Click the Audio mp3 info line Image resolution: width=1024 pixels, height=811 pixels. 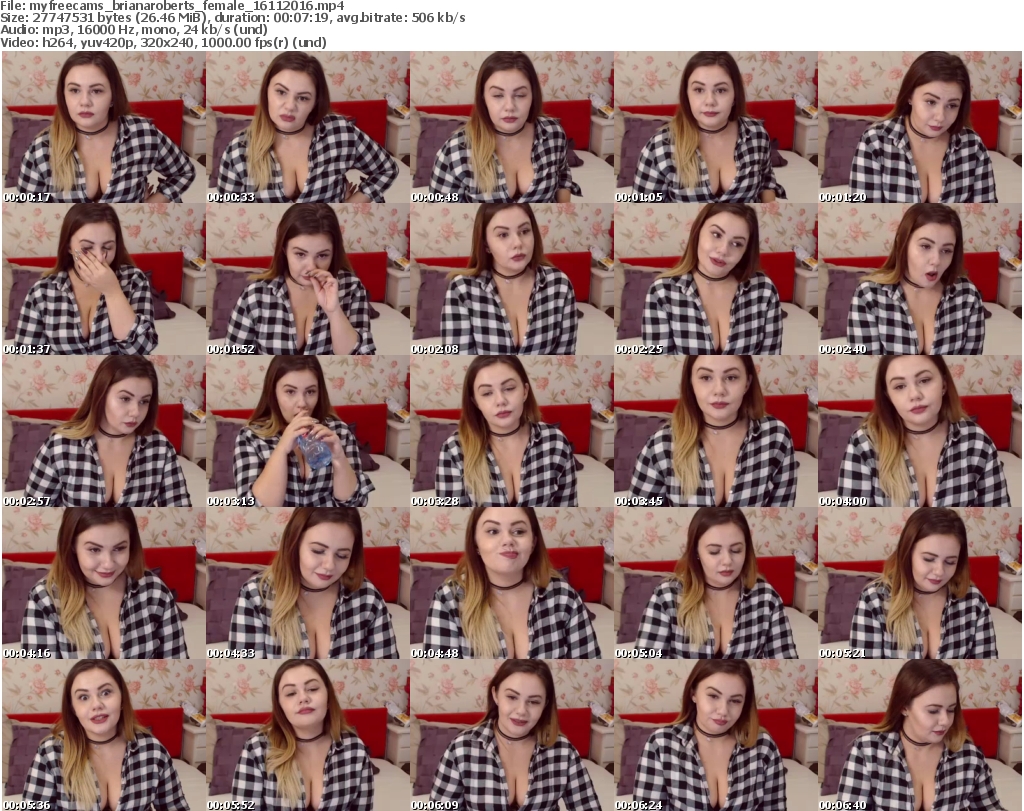pos(141,30)
